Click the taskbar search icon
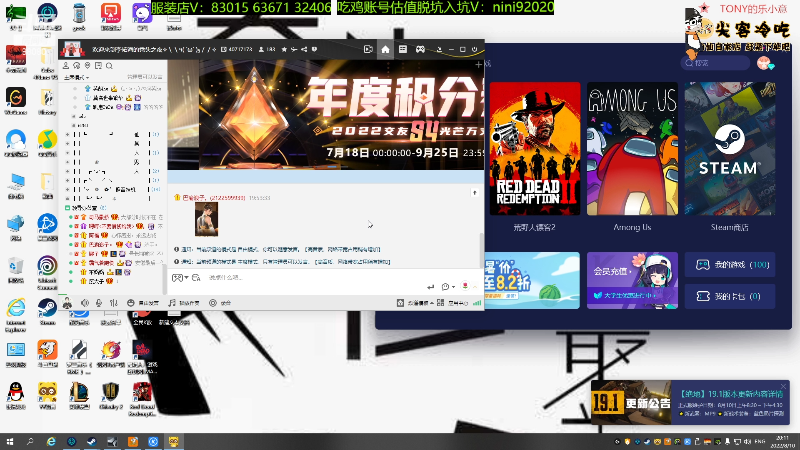Screen dimensions: 800x450 tap(30, 442)
